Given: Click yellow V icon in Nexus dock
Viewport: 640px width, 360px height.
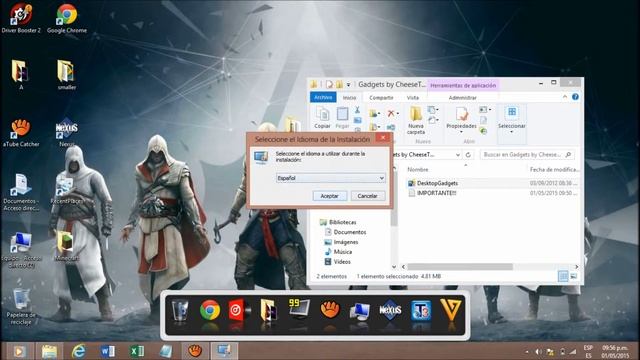Looking at the screenshot, I should 451,310.
